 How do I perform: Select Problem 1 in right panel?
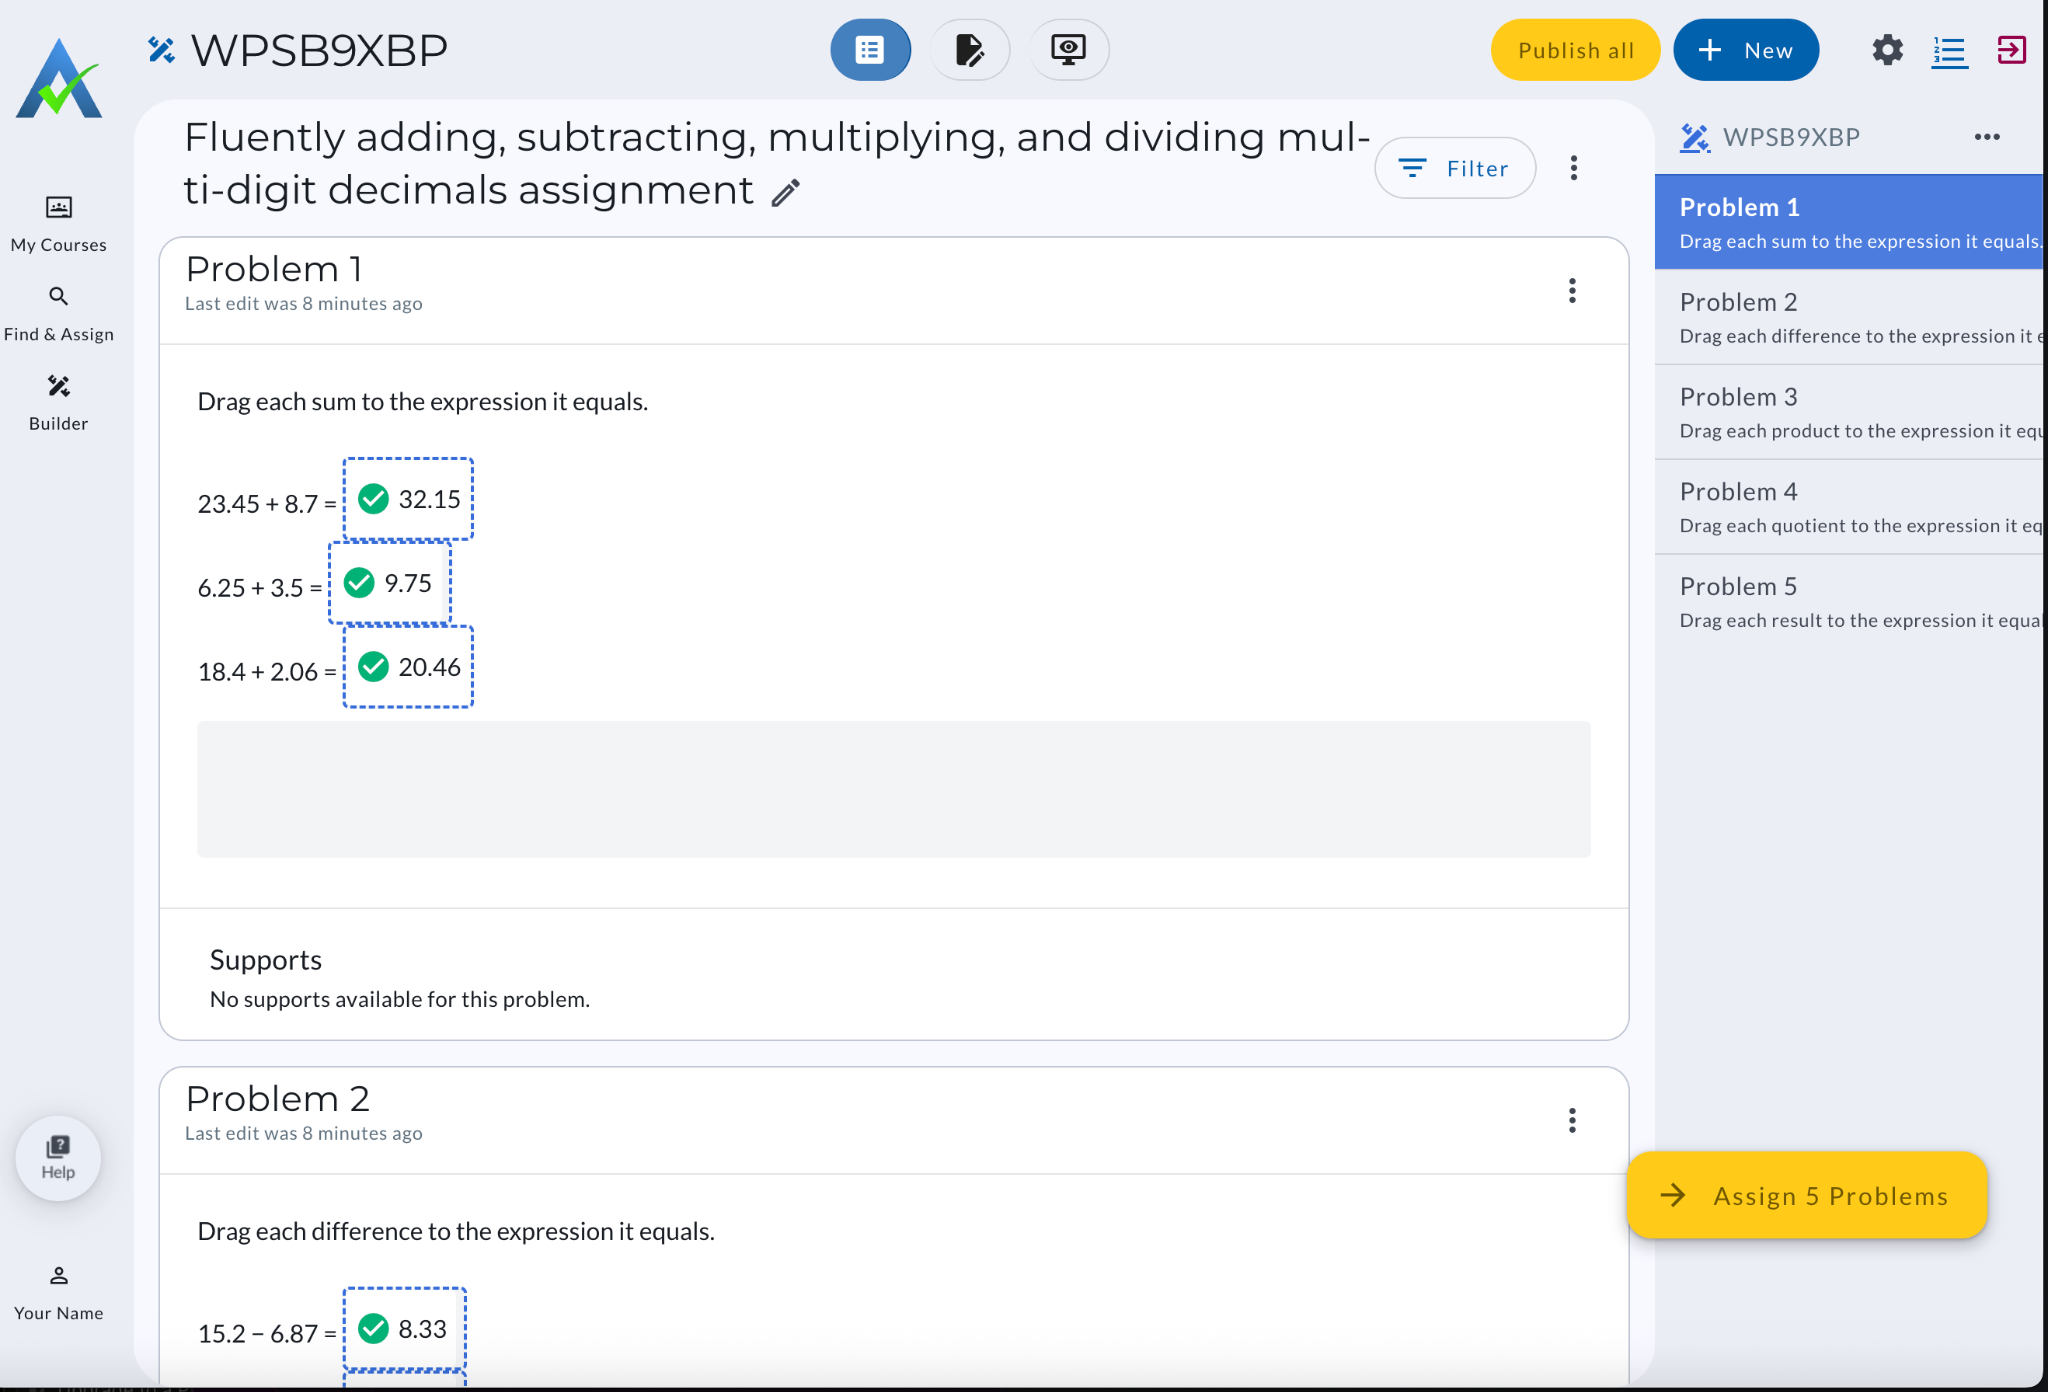pyautogui.click(x=1849, y=222)
